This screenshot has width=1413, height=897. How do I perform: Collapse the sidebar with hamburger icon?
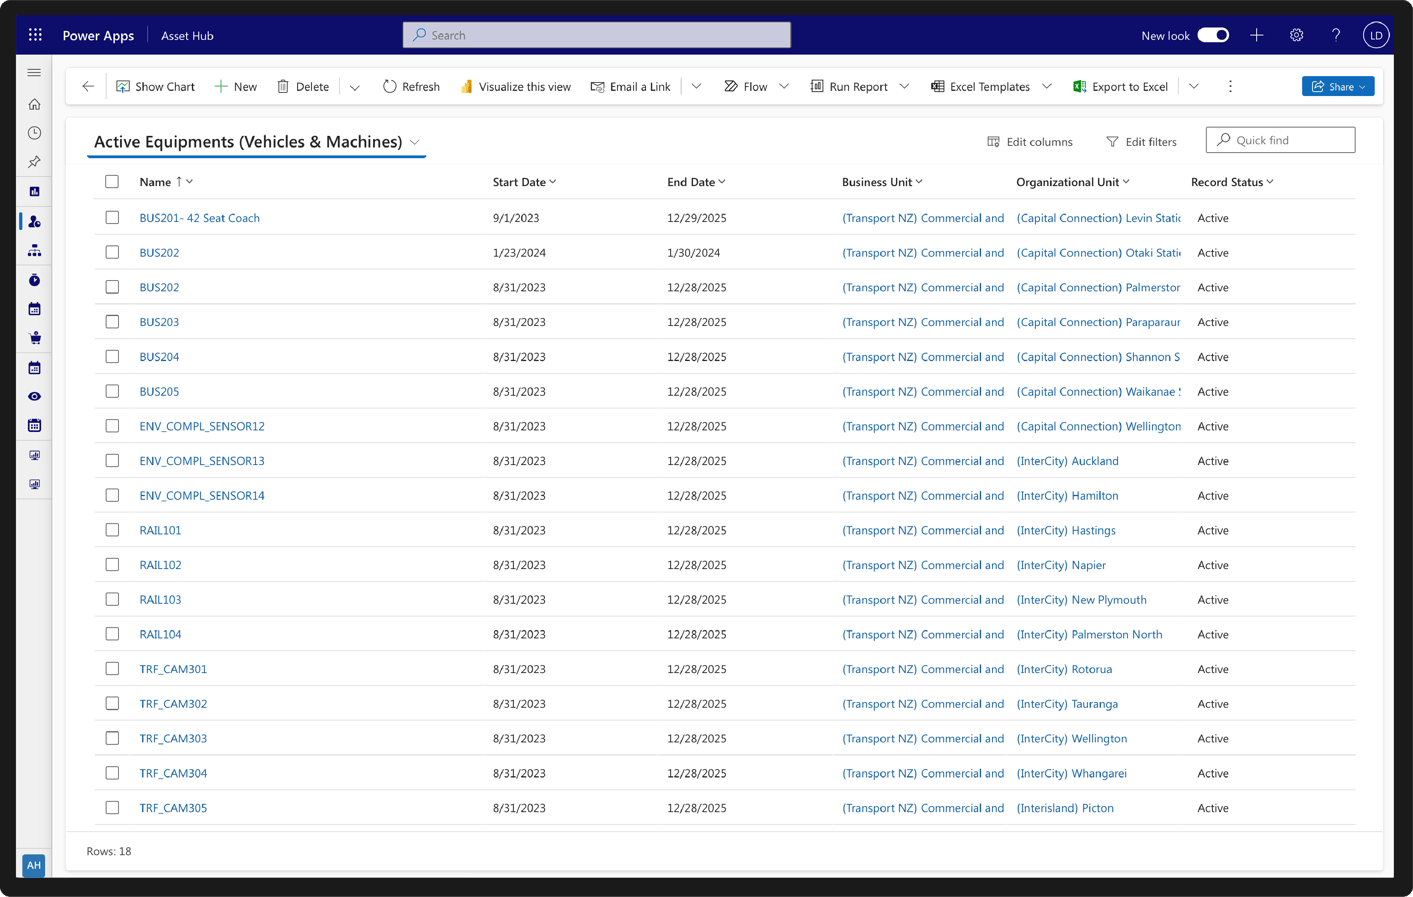click(x=34, y=73)
